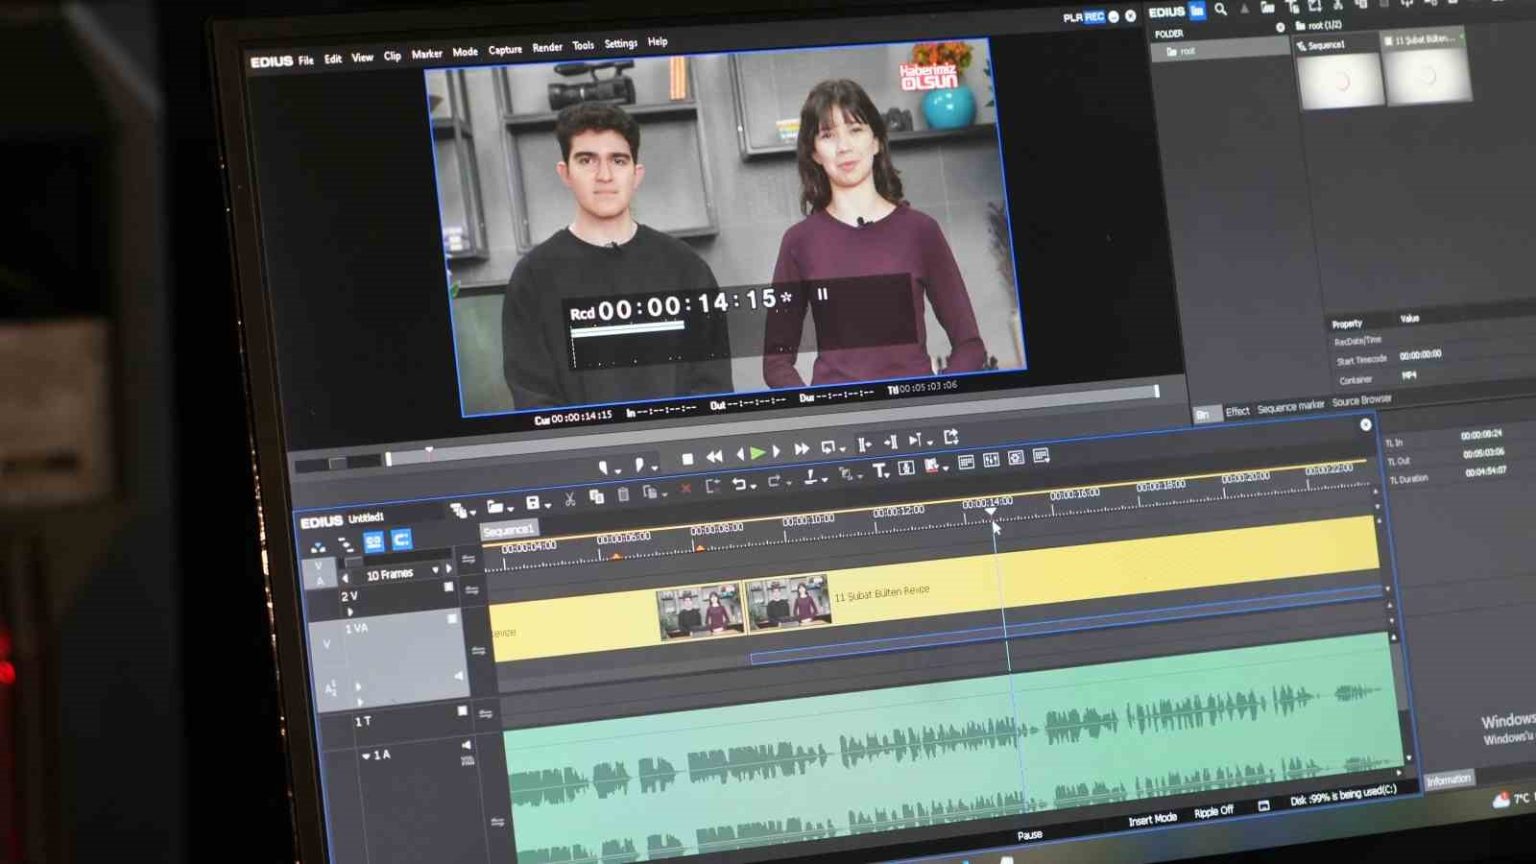Switch to REC monitor view

click(x=1095, y=17)
